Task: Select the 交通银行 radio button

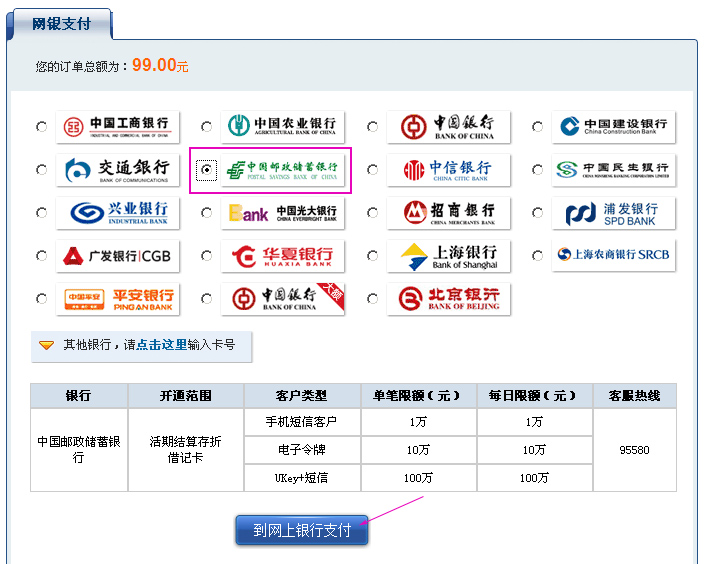Action: tap(42, 170)
